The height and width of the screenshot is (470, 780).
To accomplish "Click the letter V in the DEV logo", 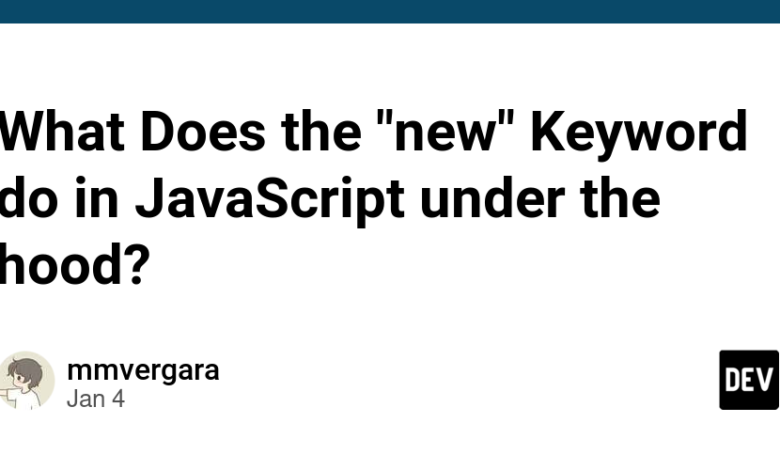I will 765,380.
